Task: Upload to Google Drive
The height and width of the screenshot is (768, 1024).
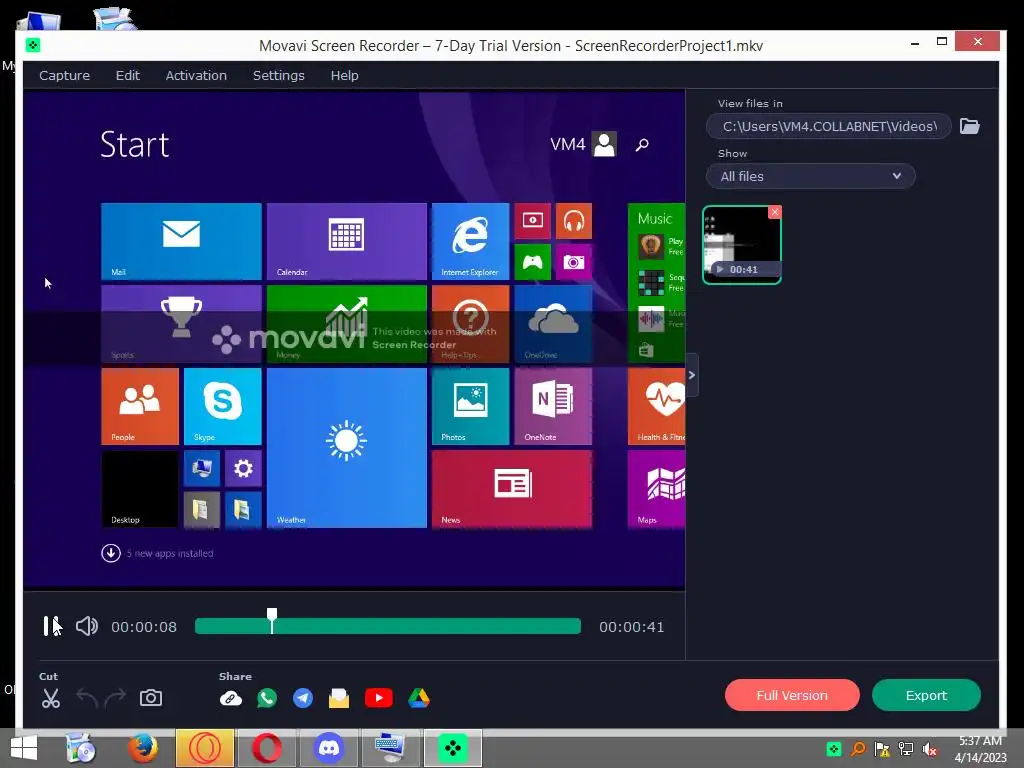Action: 419,698
